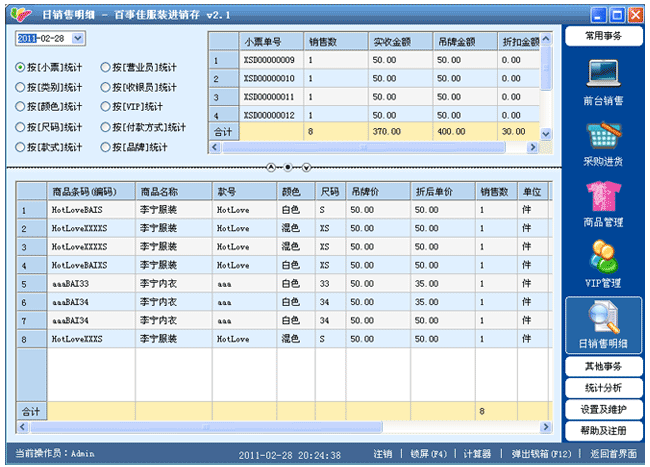
Task: Click the year 2011 in date field
Action: pos(27,39)
